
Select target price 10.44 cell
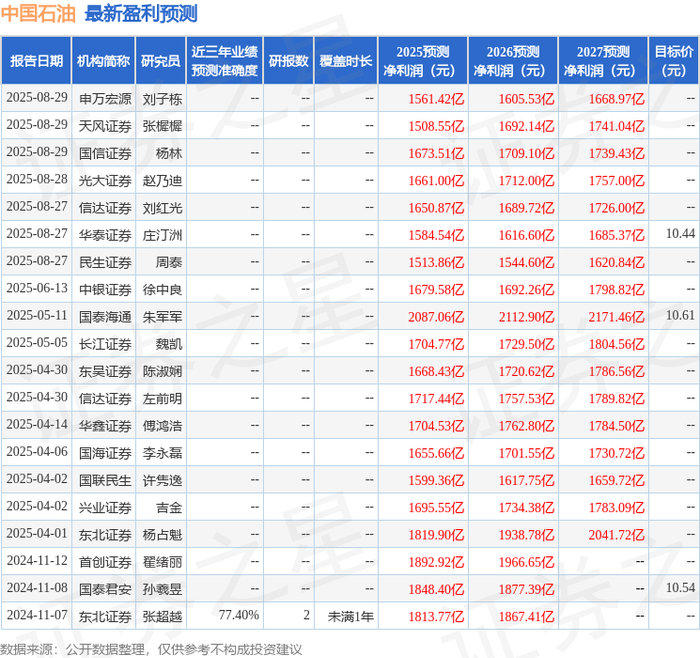(x=680, y=233)
